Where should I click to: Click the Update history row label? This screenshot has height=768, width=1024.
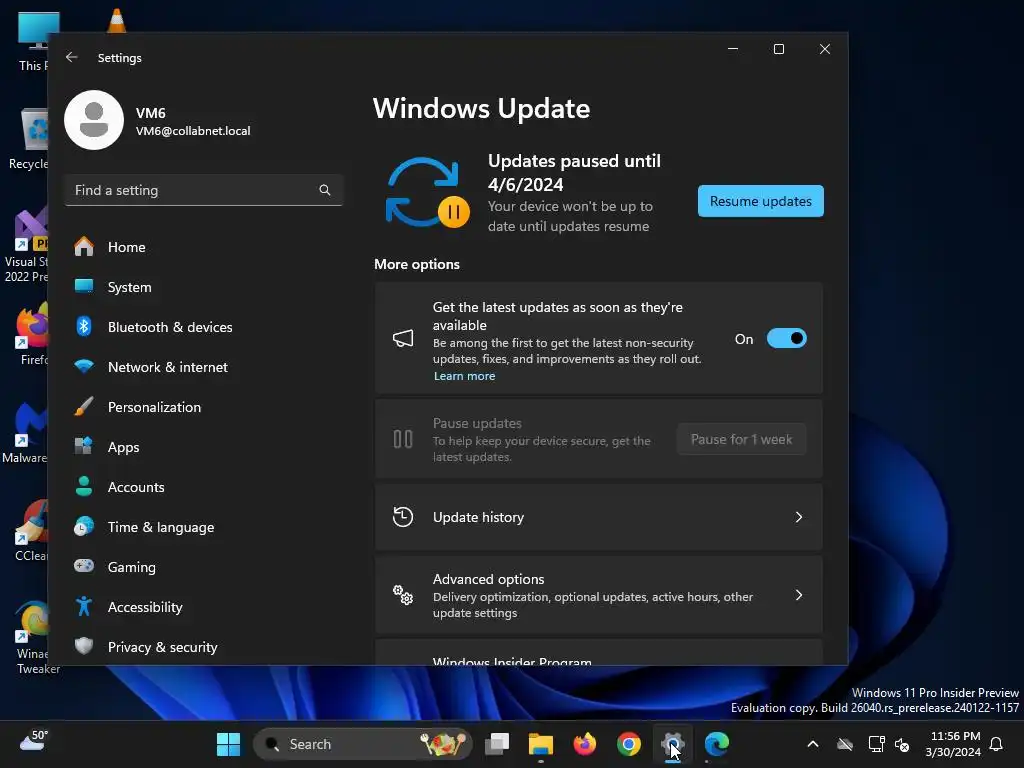coord(478,517)
